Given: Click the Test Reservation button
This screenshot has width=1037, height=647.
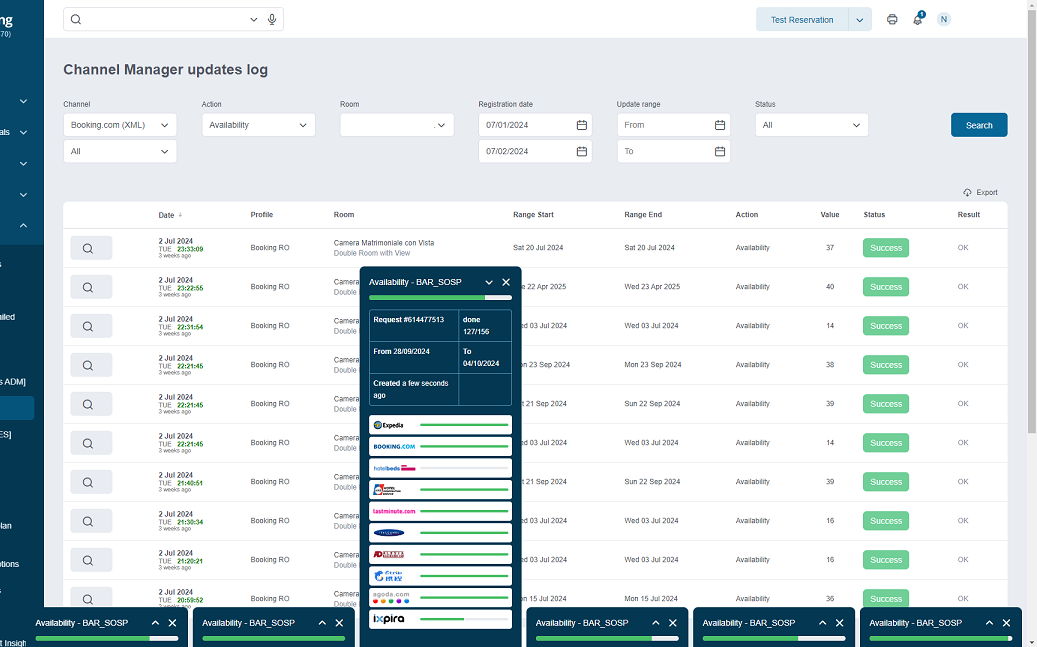Looking at the screenshot, I should tap(801, 20).
